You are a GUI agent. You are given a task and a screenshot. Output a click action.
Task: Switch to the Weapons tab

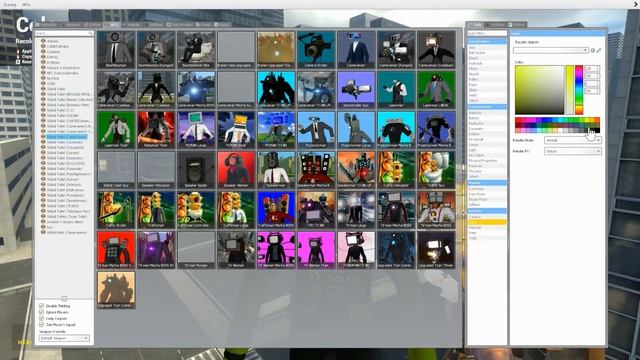[x=72, y=24]
